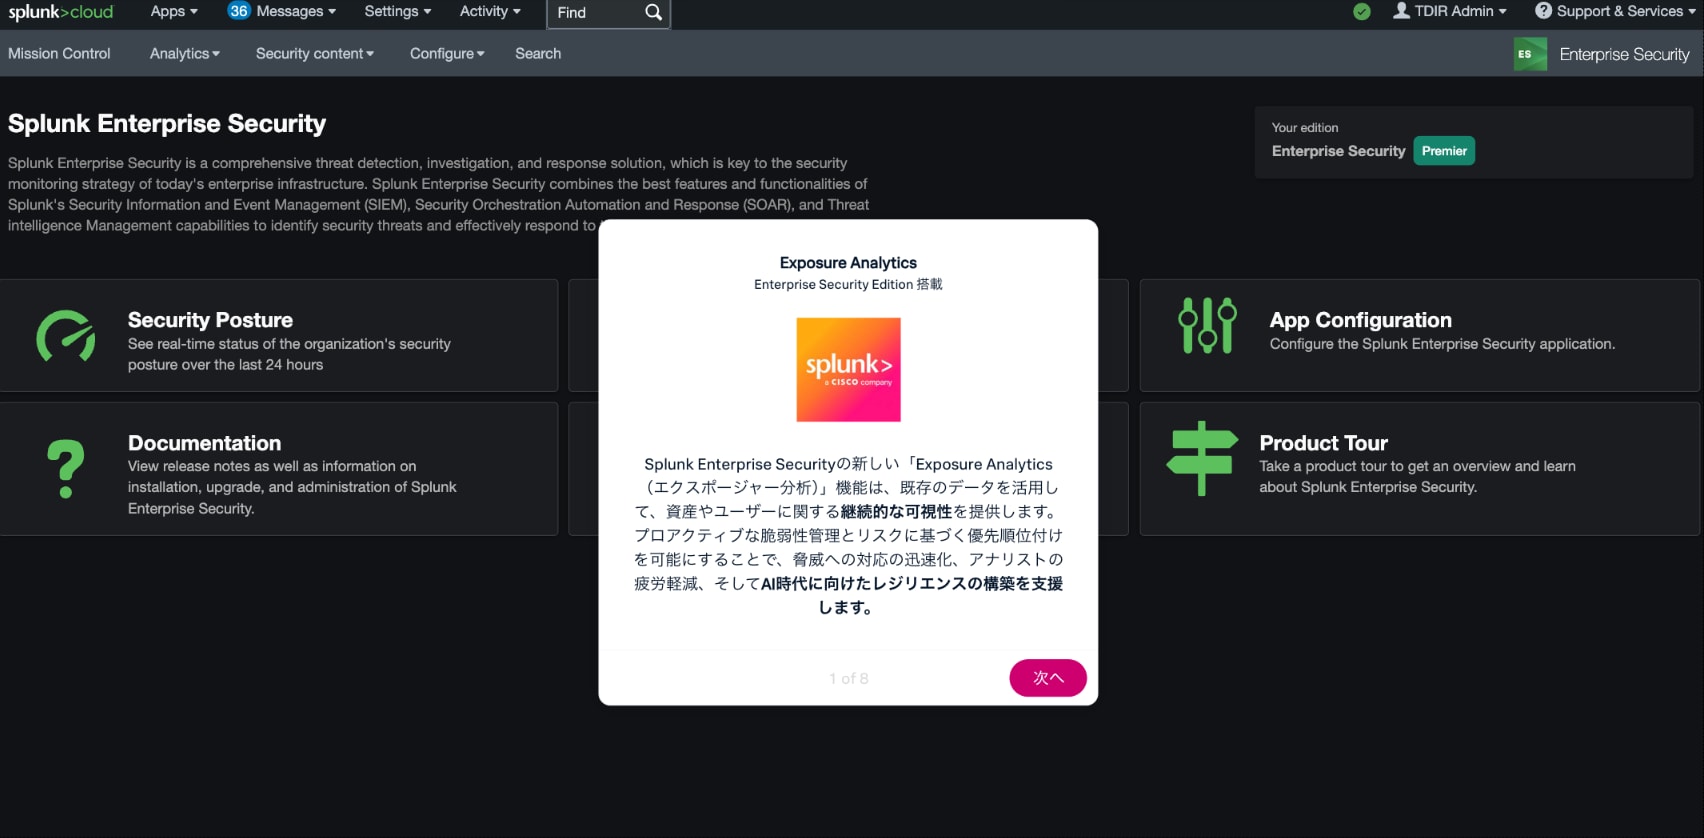Click the question mark icon by Support & Services

(x=1544, y=11)
